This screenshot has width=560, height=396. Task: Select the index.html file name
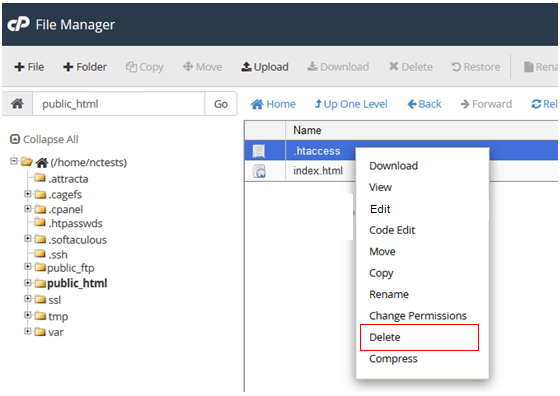pyautogui.click(x=318, y=171)
